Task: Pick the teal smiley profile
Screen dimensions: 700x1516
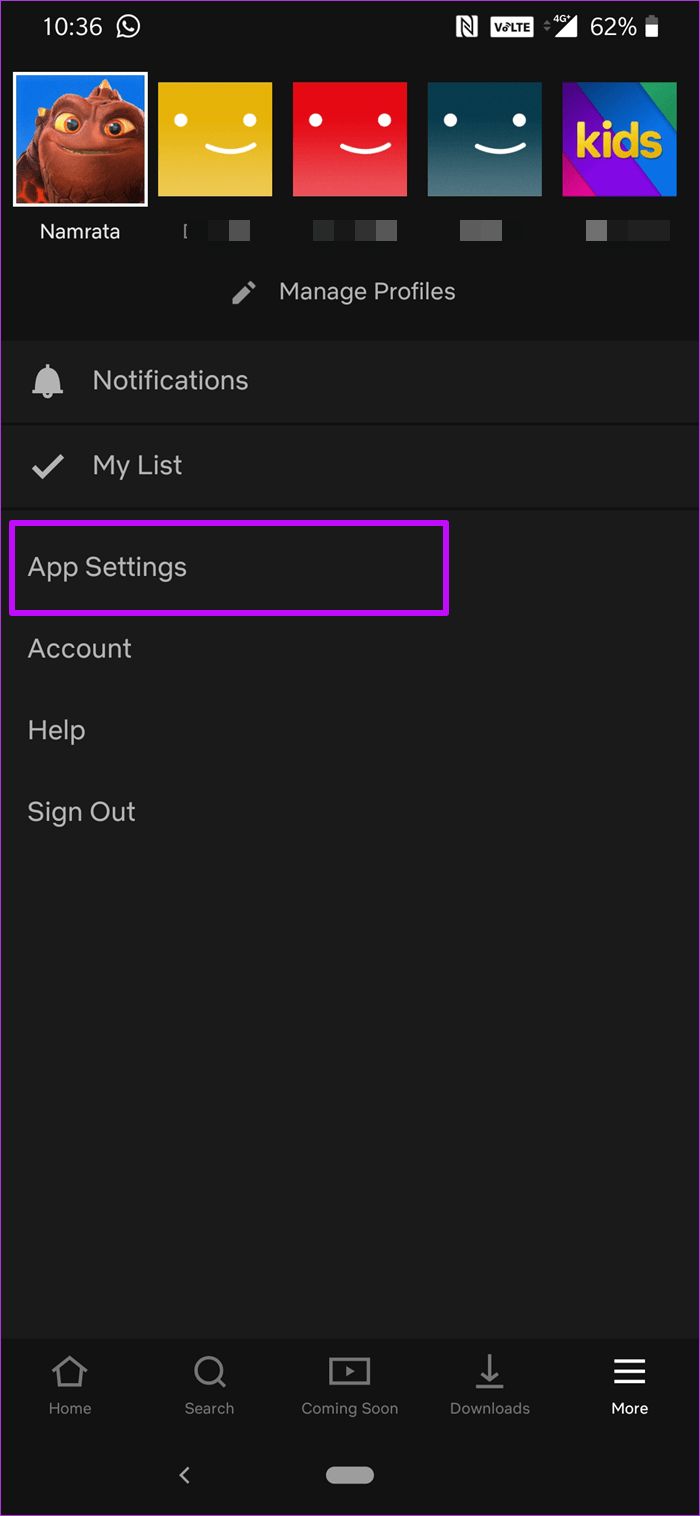Action: (x=484, y=139)
